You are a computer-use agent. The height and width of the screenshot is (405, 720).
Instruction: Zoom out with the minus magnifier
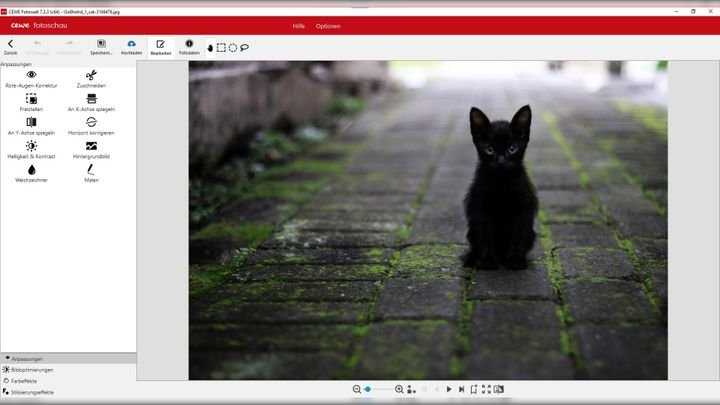point(356,389)
